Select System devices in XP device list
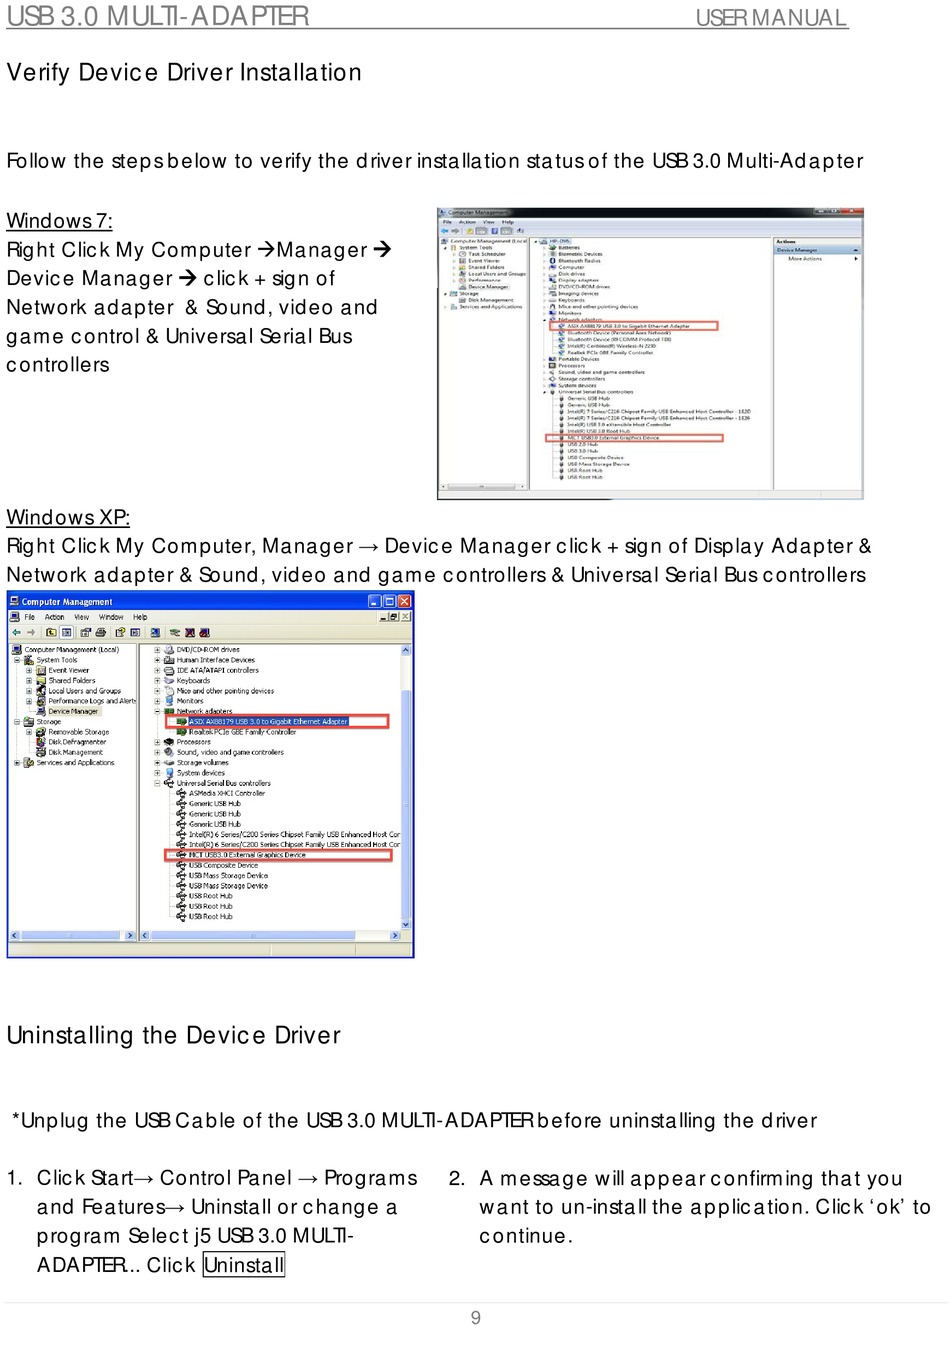 pyautogui.click(x=200, y=773)
